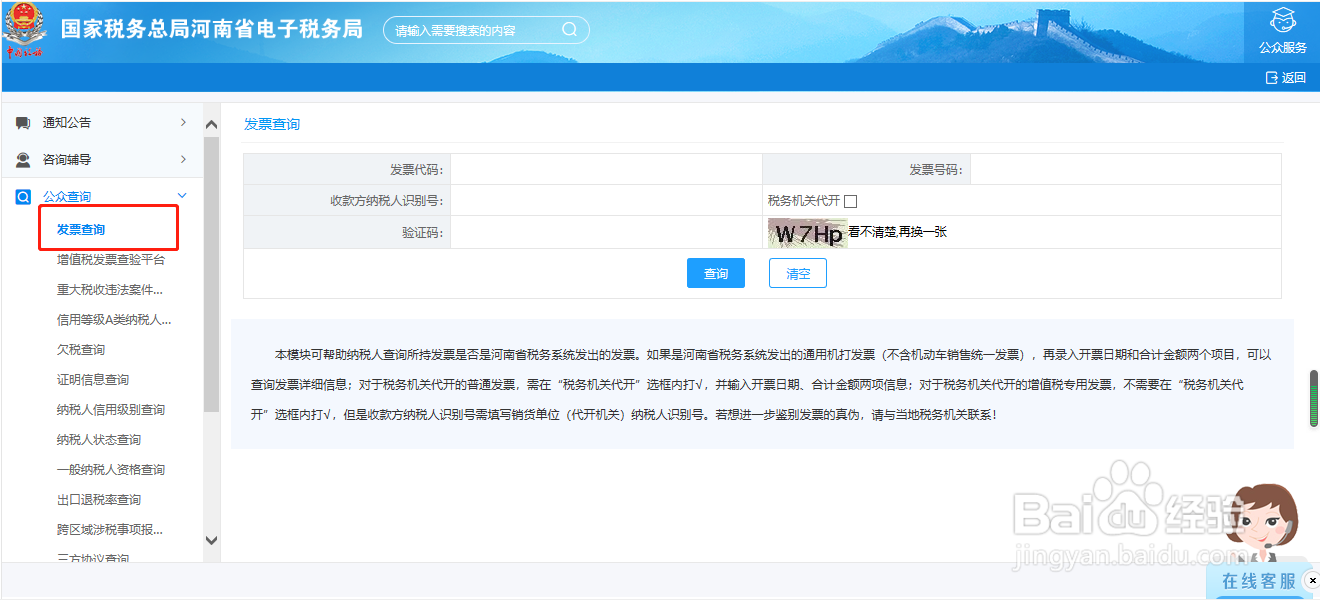This screenshot has width=1320, height=601.
Task: Click the search magnifier icon
Action: click(x=570, y=30)
